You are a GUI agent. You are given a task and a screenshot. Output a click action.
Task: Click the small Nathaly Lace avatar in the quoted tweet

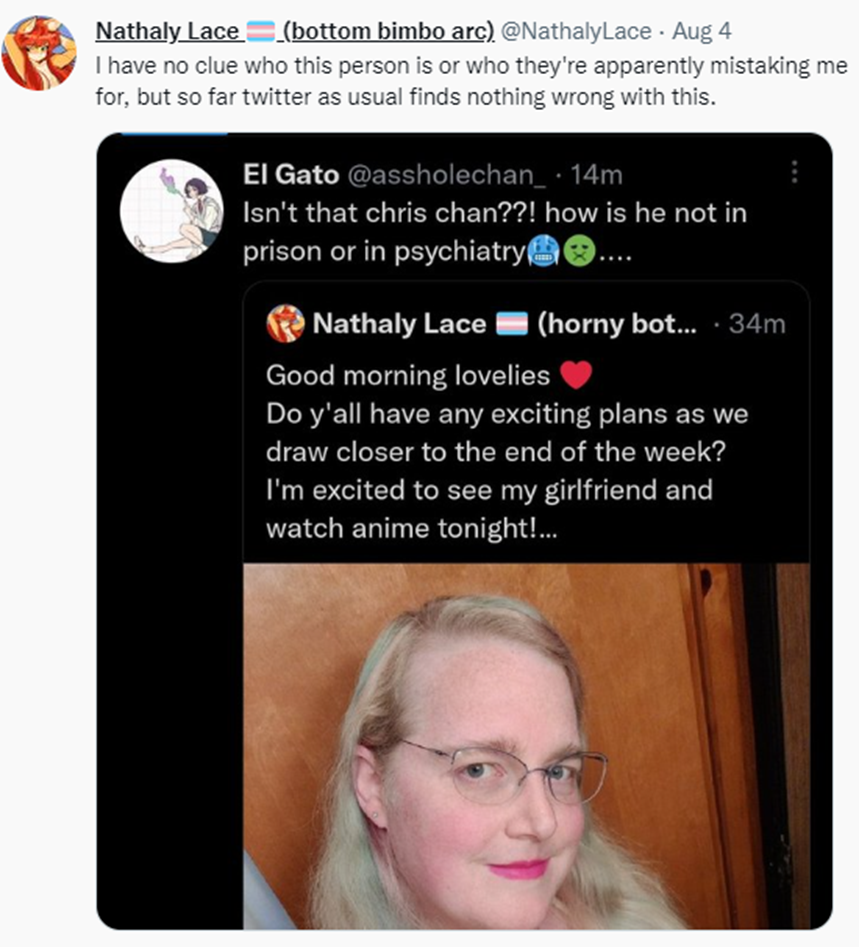click(x=286, y=324)
